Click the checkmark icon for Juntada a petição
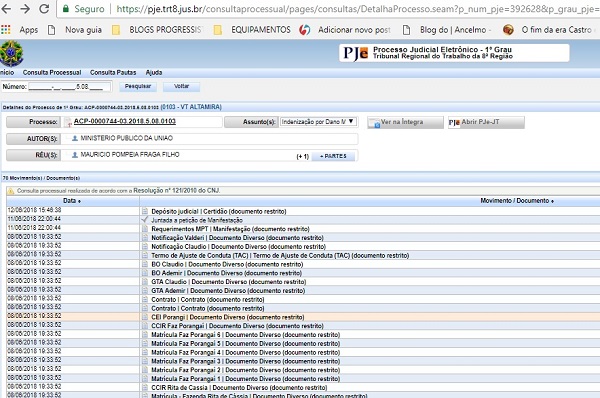This screenshot has height=398, width=600. click(x=145, y=220)
